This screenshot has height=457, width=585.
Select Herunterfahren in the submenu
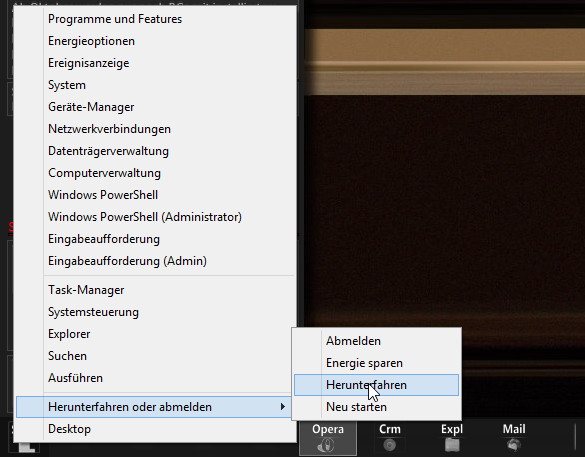click(376, 385)
